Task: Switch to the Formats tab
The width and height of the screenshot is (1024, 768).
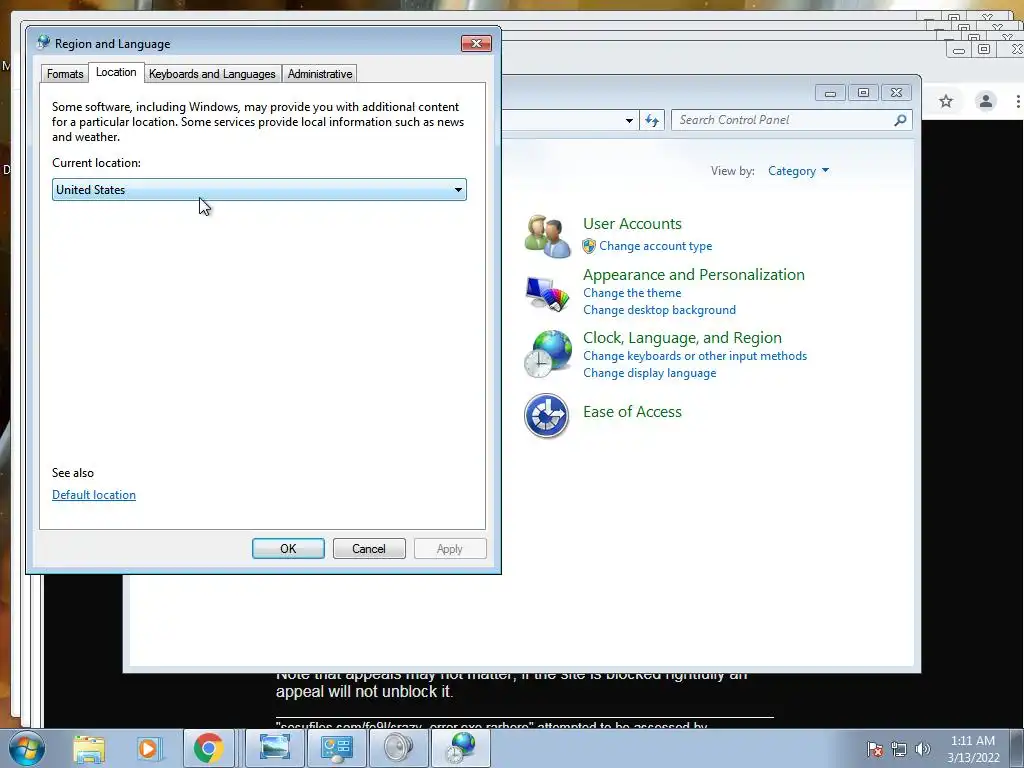Action: 65,74
